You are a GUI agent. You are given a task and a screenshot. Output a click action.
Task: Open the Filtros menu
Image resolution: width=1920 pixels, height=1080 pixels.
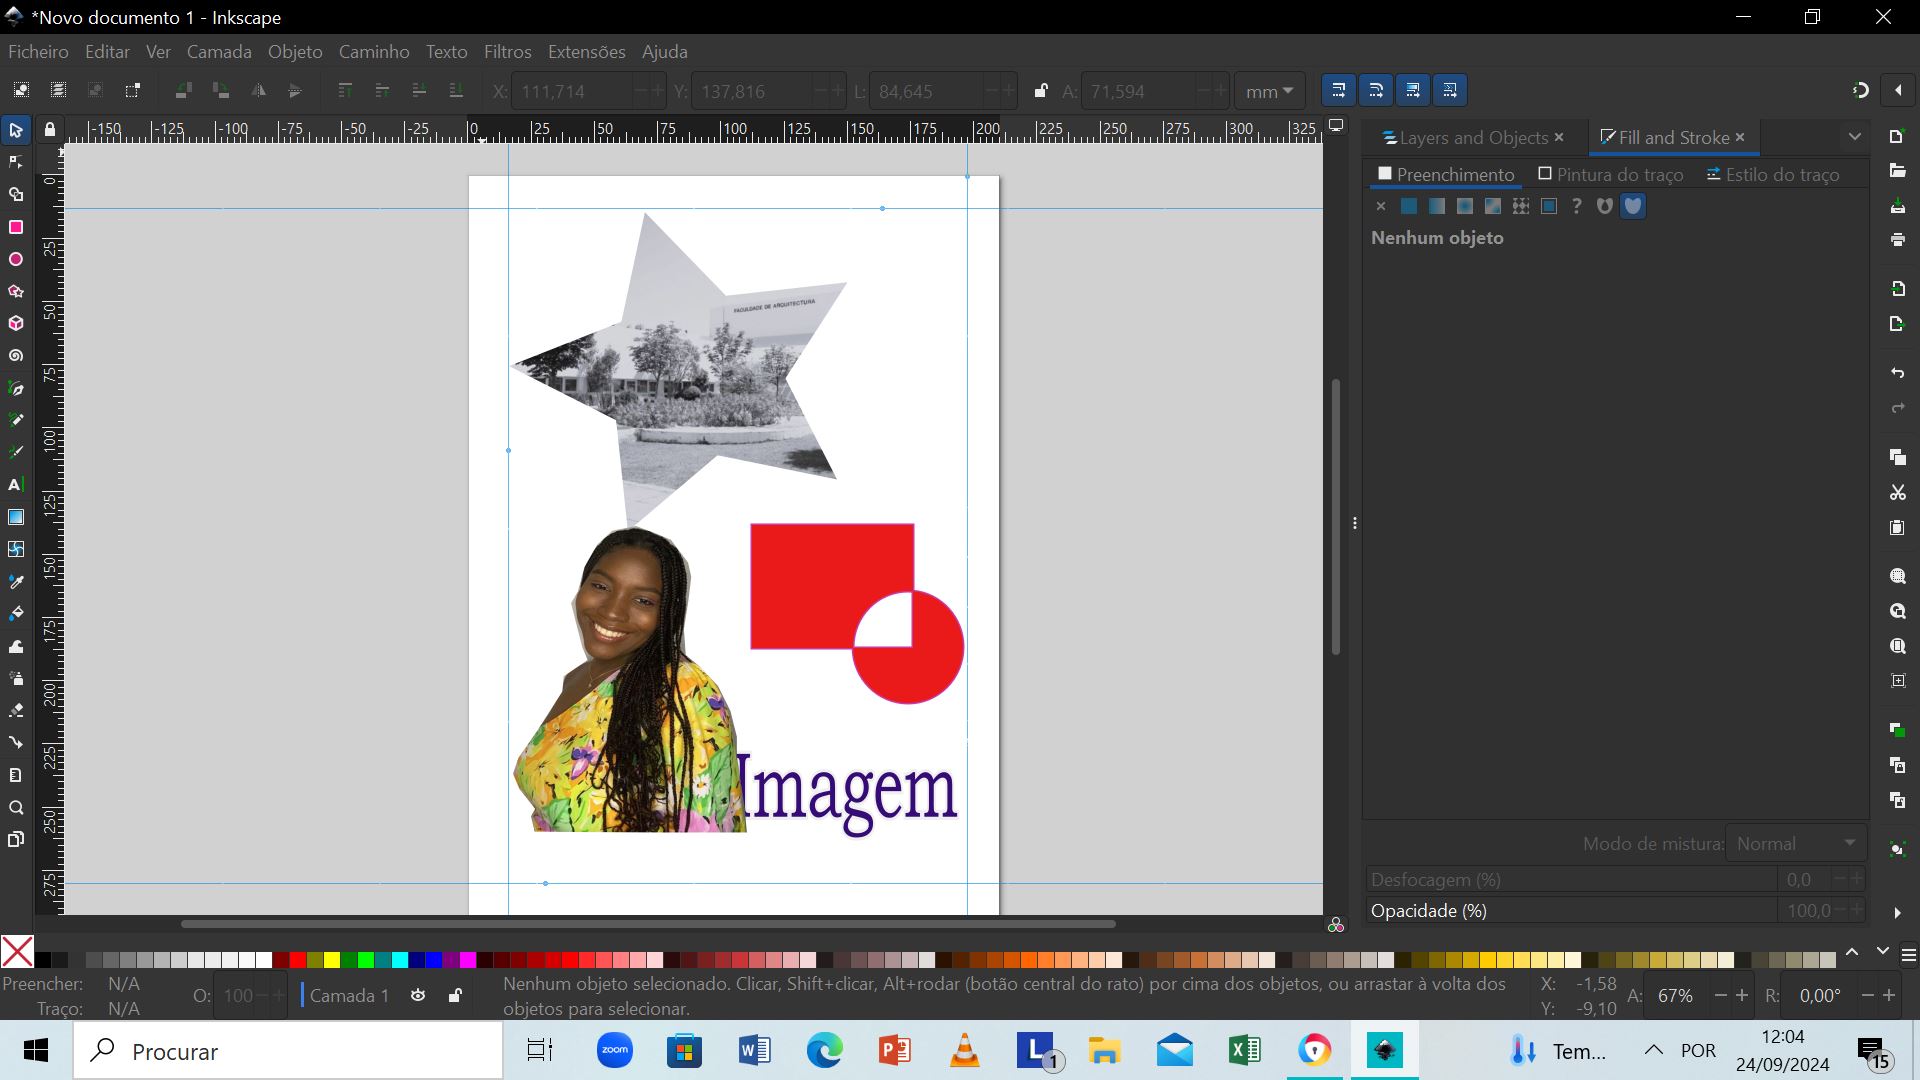[508, 52]
